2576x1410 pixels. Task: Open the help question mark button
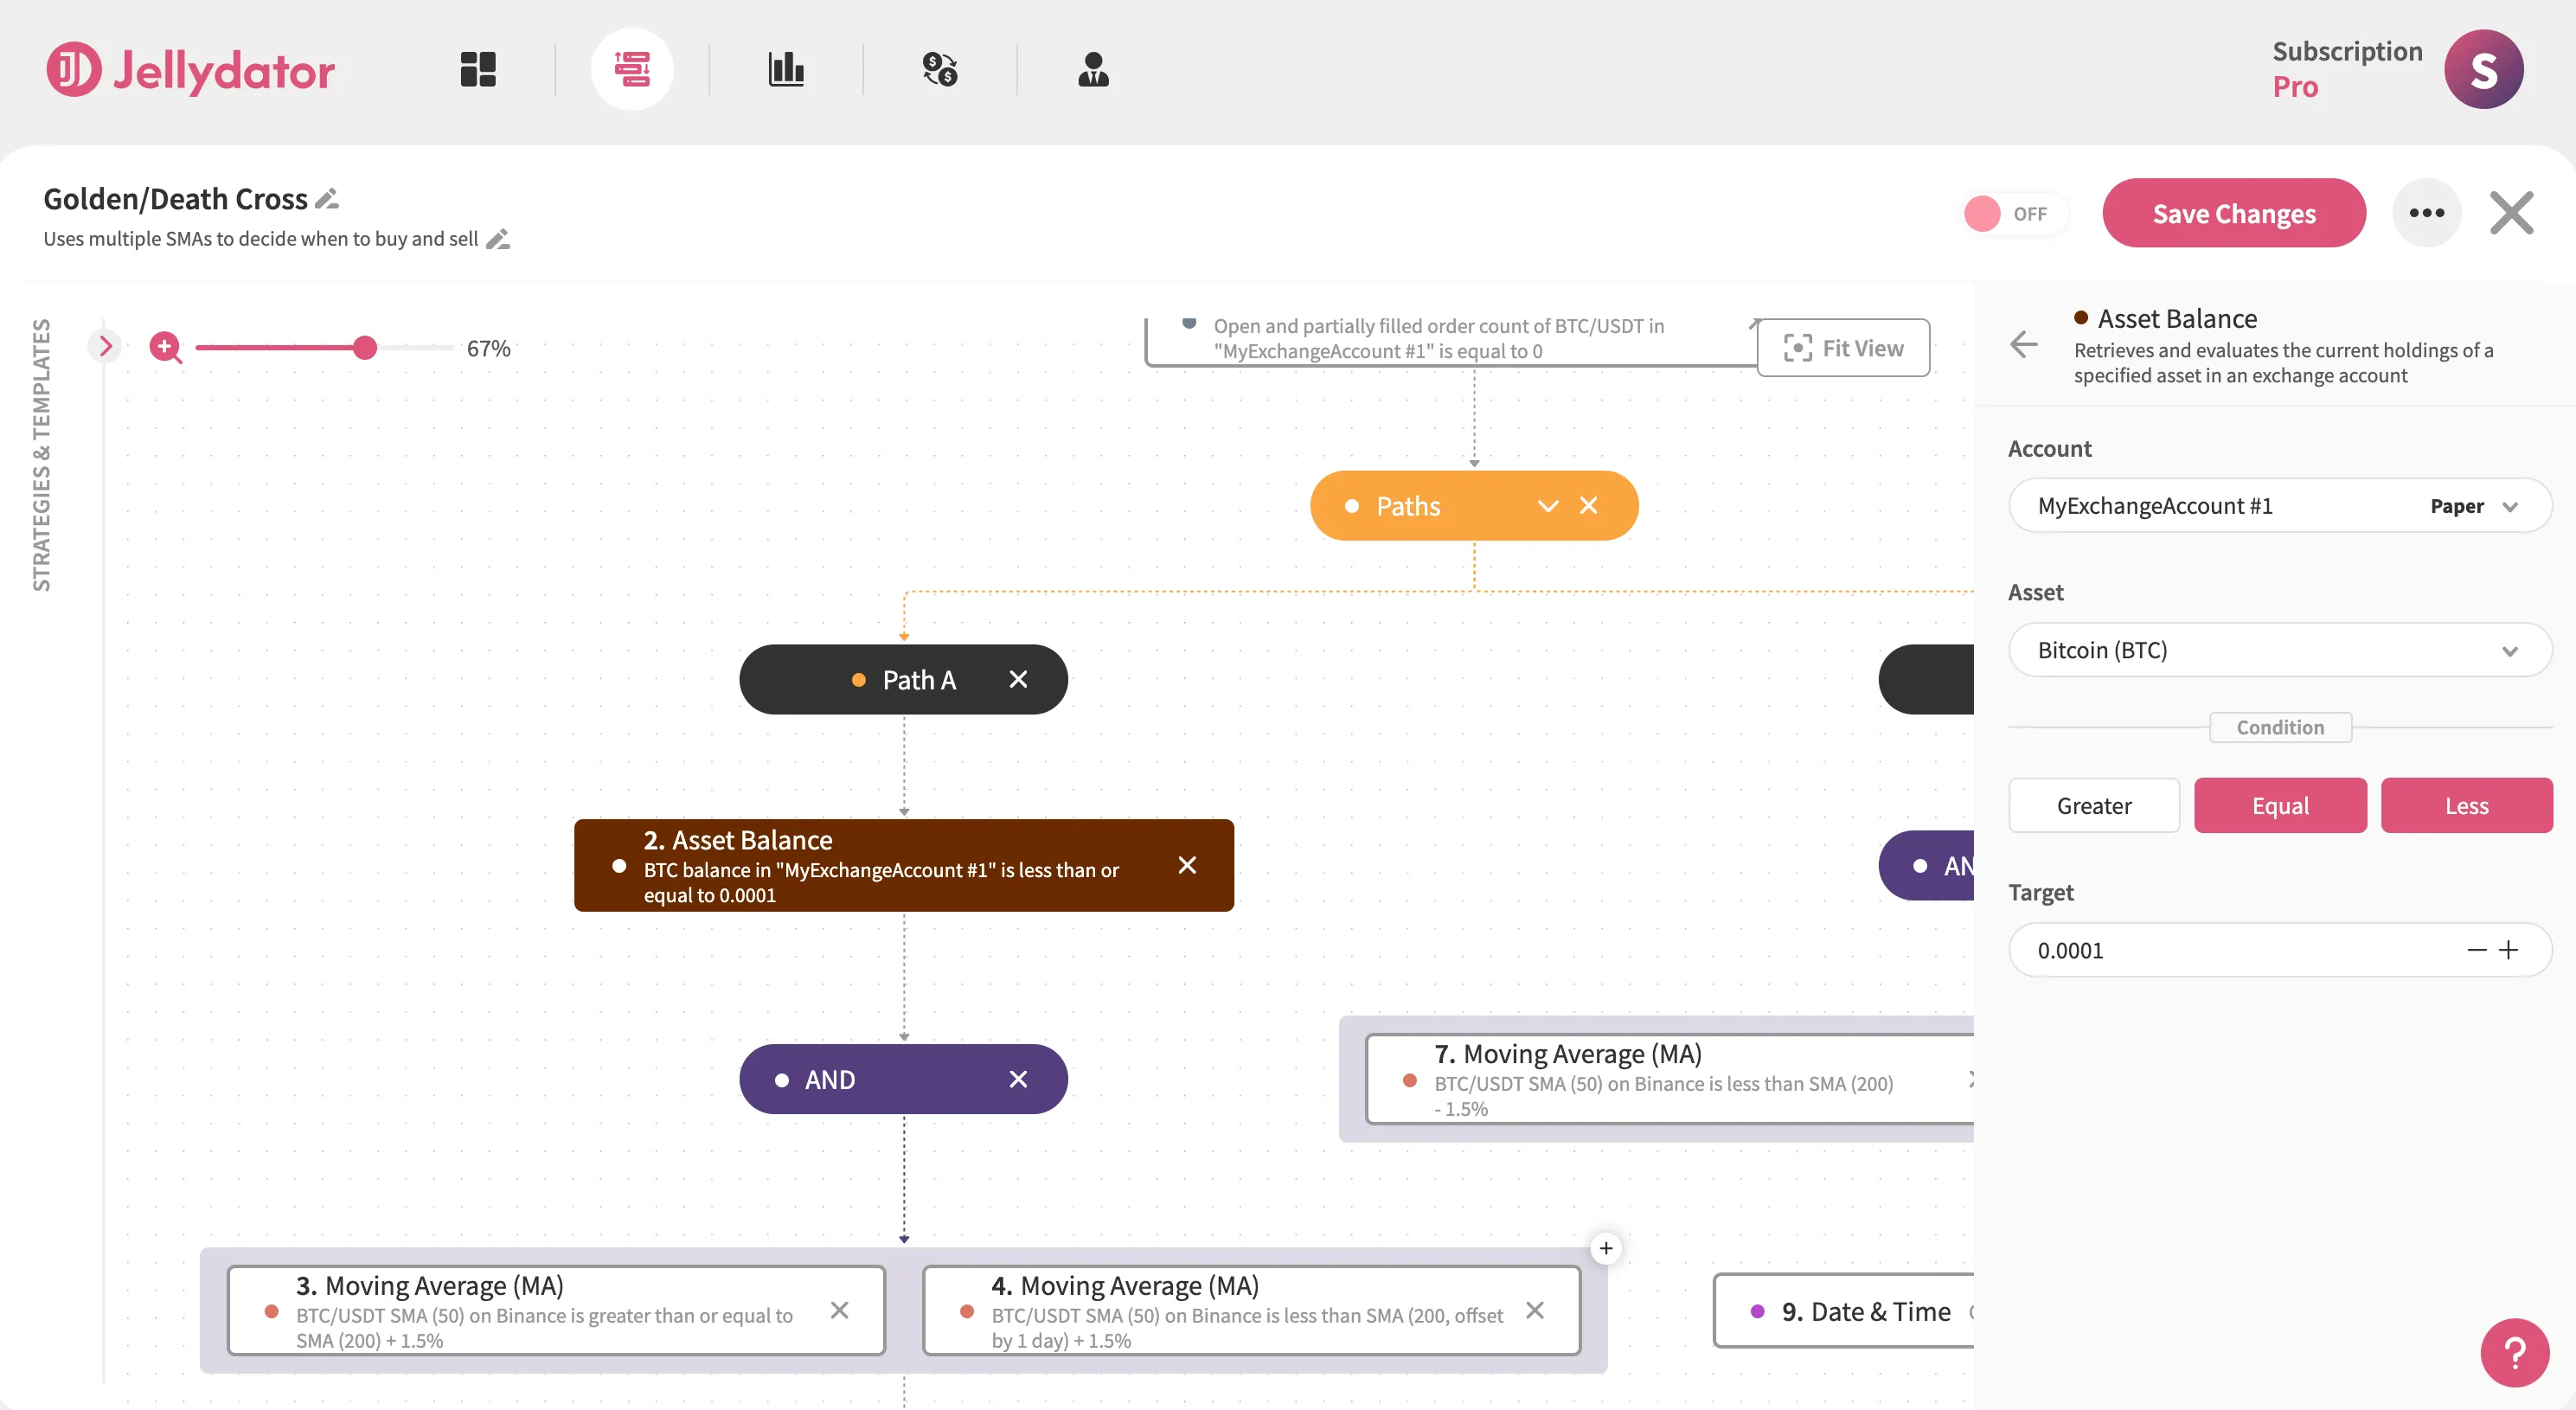2514,1352
